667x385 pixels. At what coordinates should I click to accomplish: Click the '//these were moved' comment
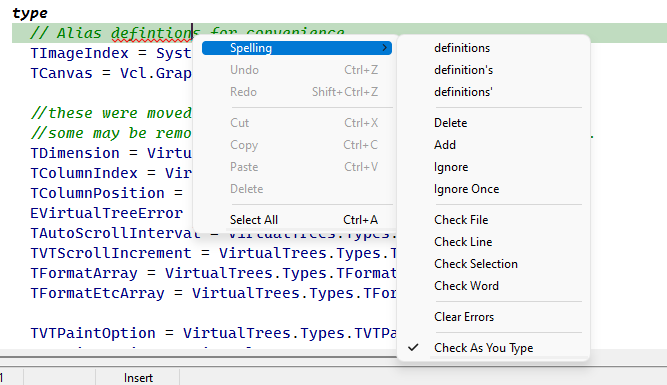[x=111, y=113]
